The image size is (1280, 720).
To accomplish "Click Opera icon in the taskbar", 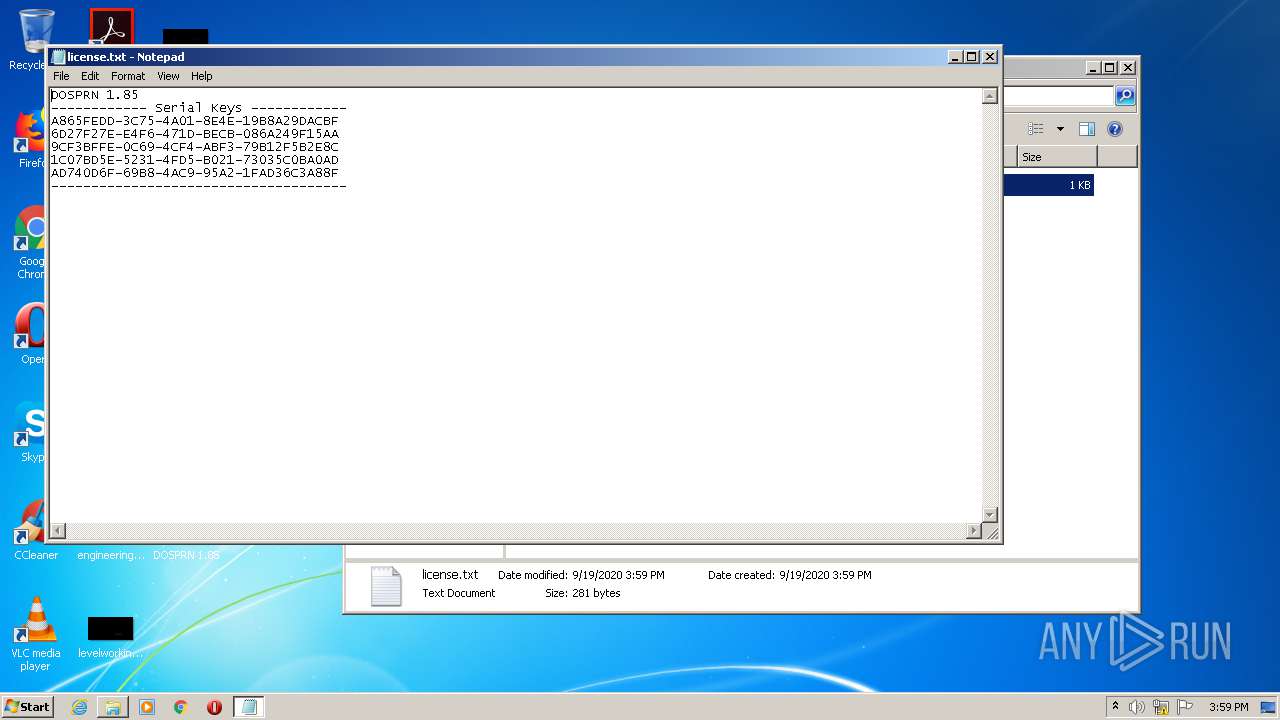I will click(x=214, y=707).
